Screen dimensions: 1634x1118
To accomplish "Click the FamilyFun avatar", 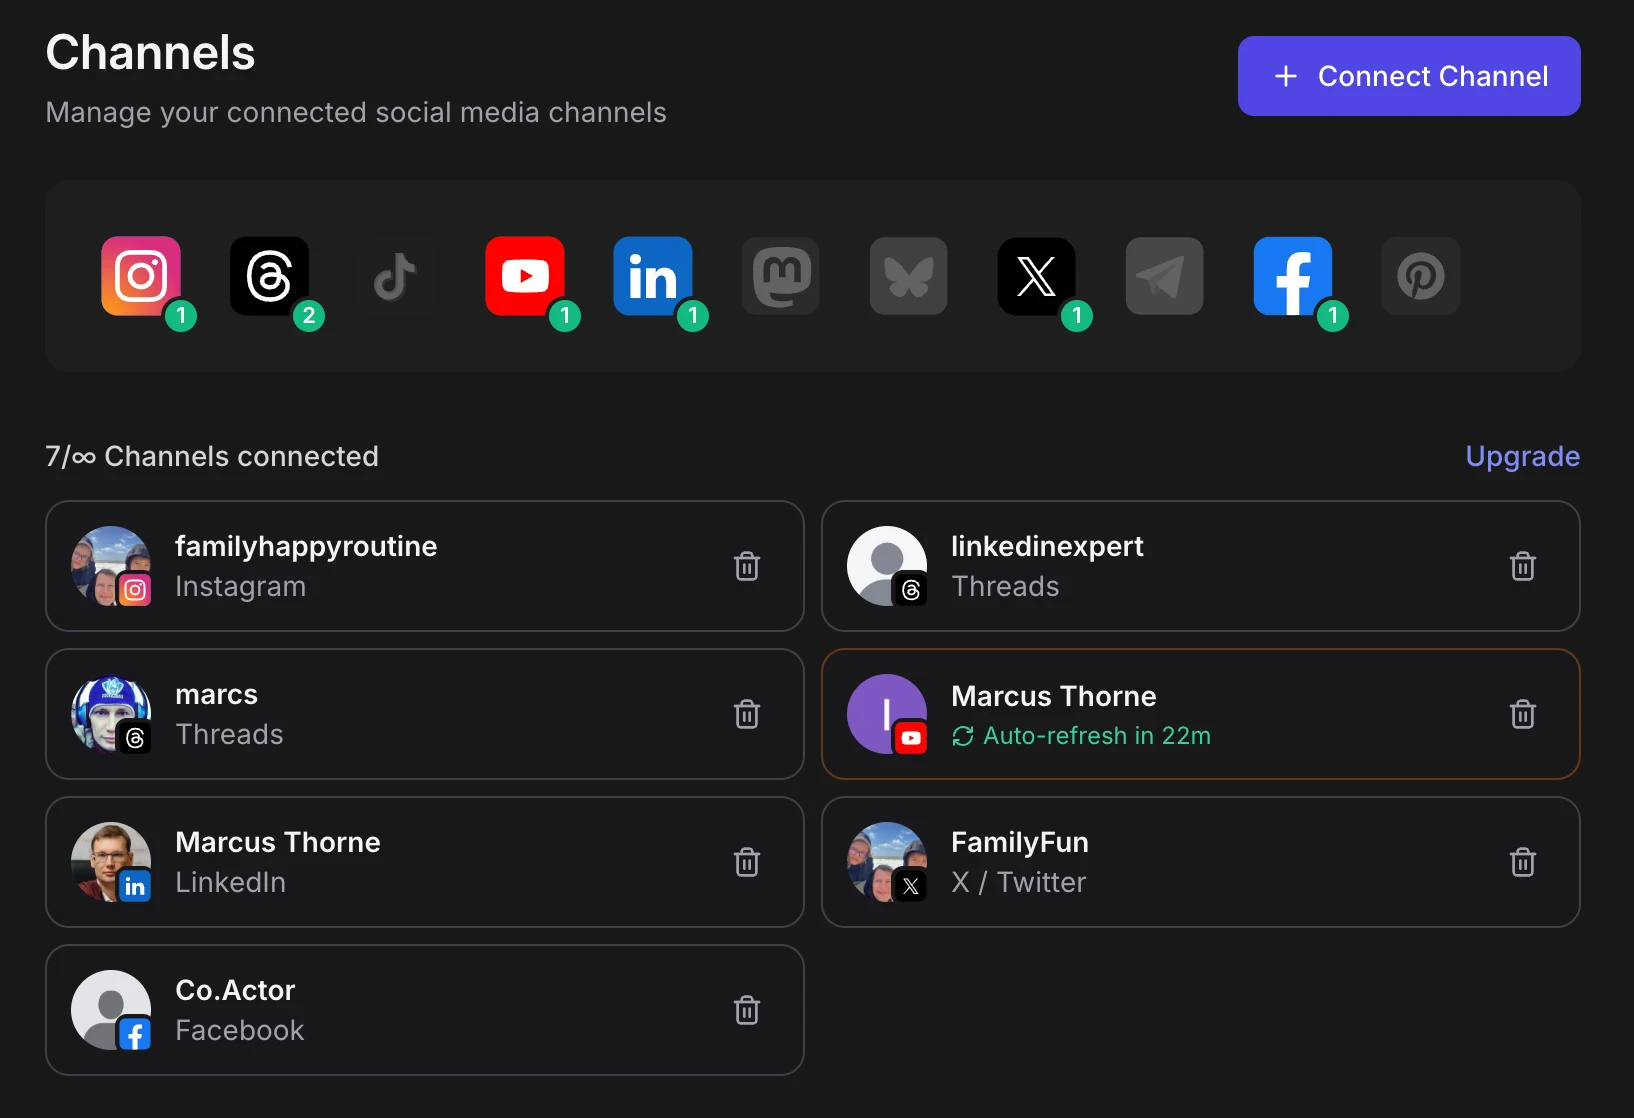I will 887,862.
